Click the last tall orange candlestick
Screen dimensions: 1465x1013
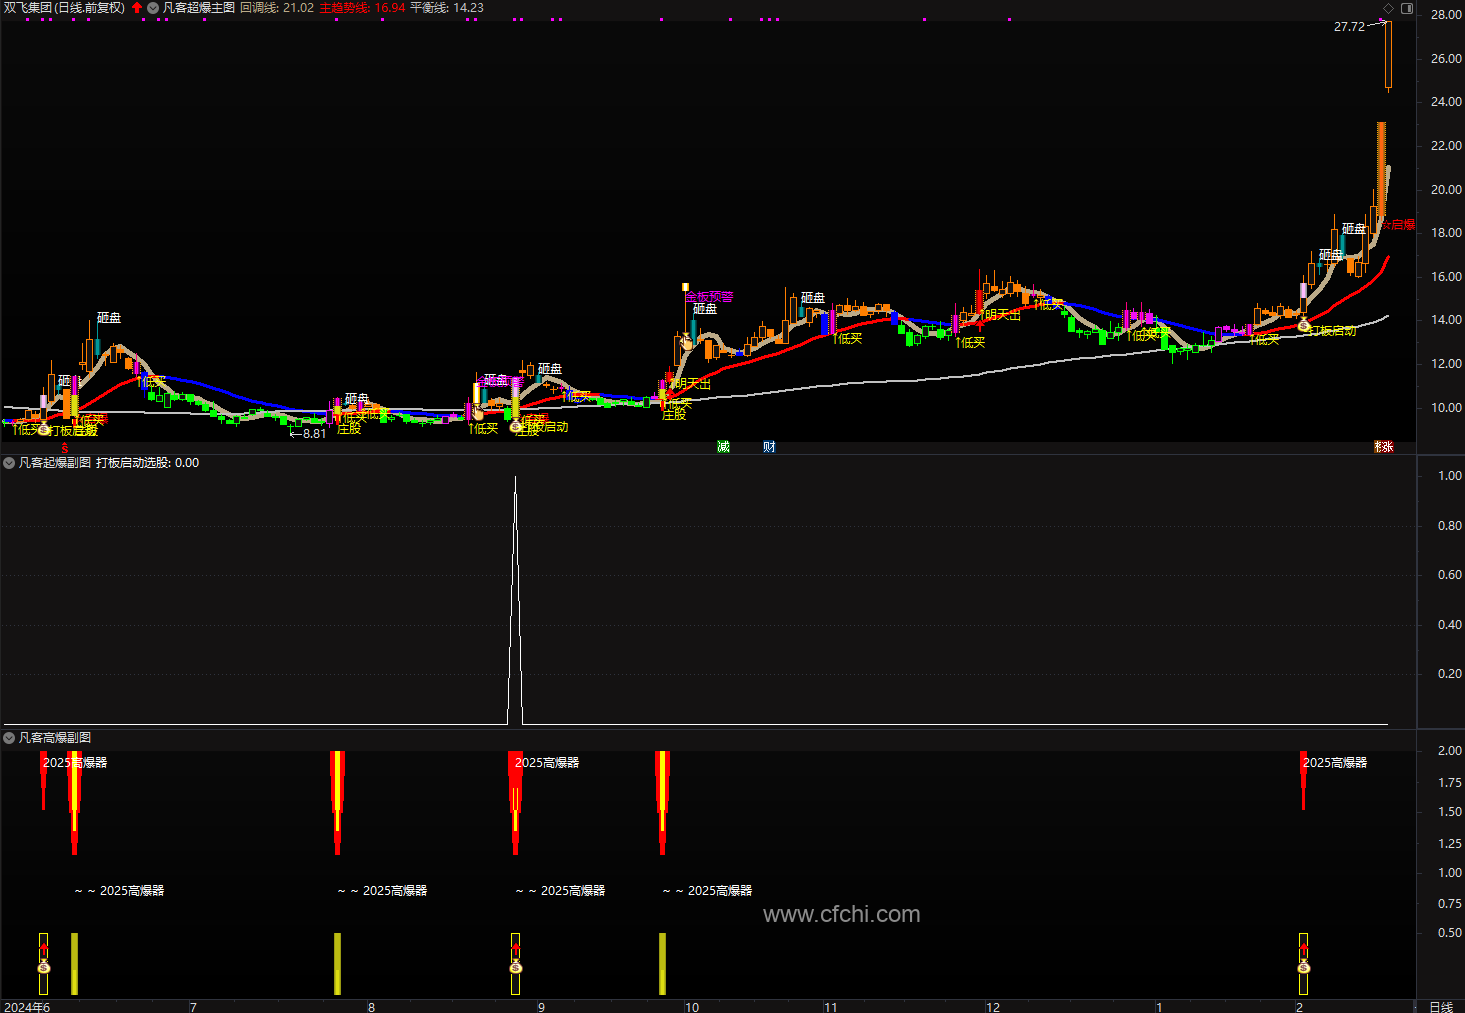[1381, 170]
